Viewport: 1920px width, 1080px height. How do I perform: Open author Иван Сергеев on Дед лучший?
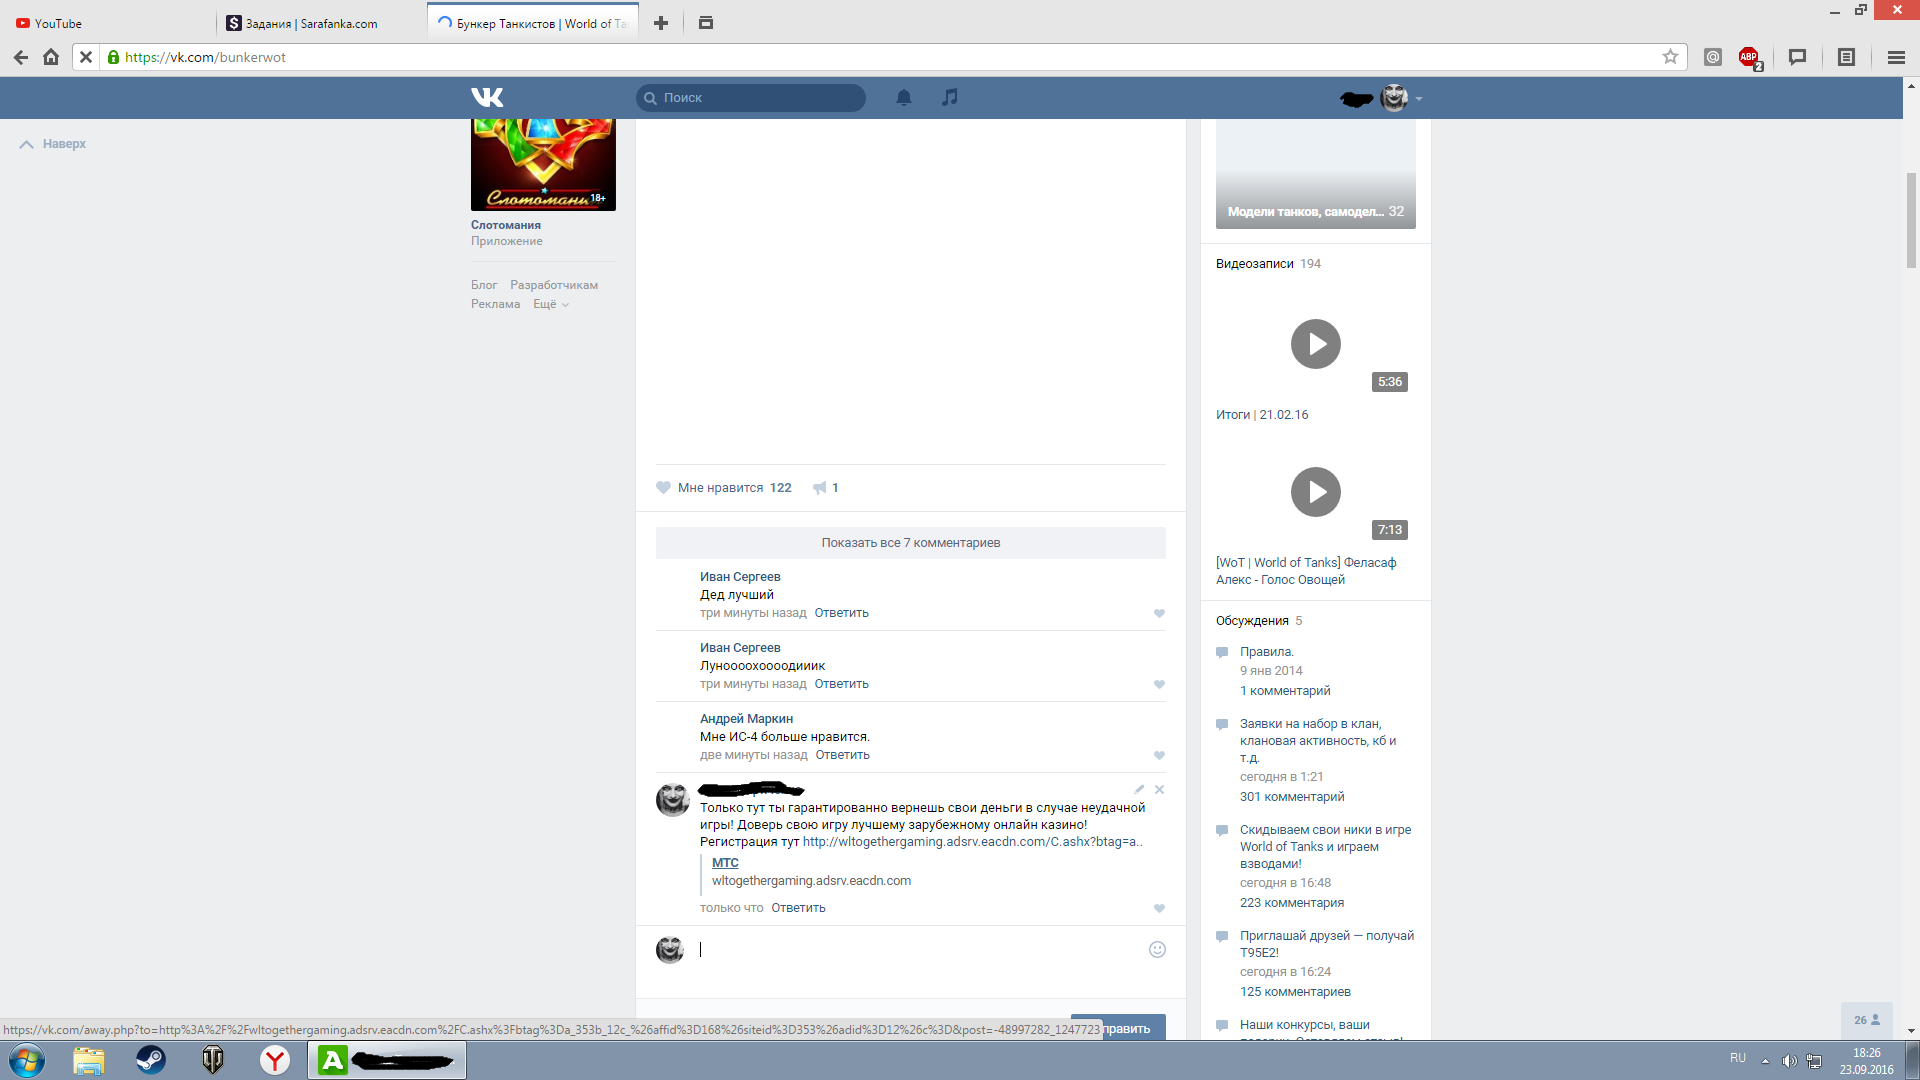(740, 577)
